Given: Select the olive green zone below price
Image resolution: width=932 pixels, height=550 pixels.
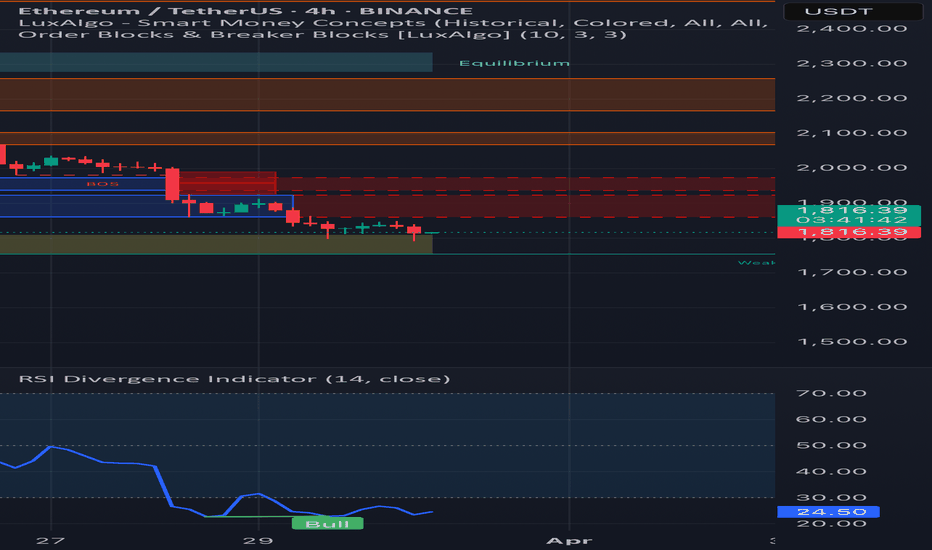Looking at the screenshot, I should click(x=216, y=244).
